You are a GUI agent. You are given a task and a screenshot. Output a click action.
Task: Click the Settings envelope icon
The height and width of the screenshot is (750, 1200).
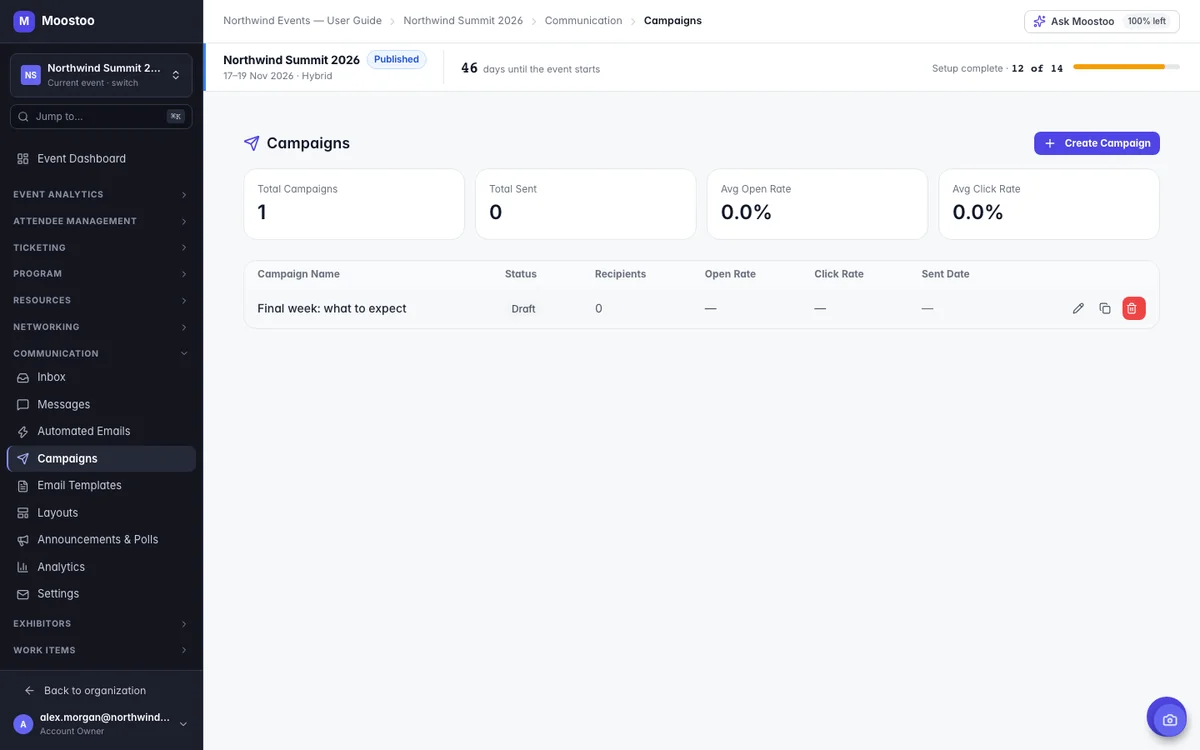click(x=23, y=594)
